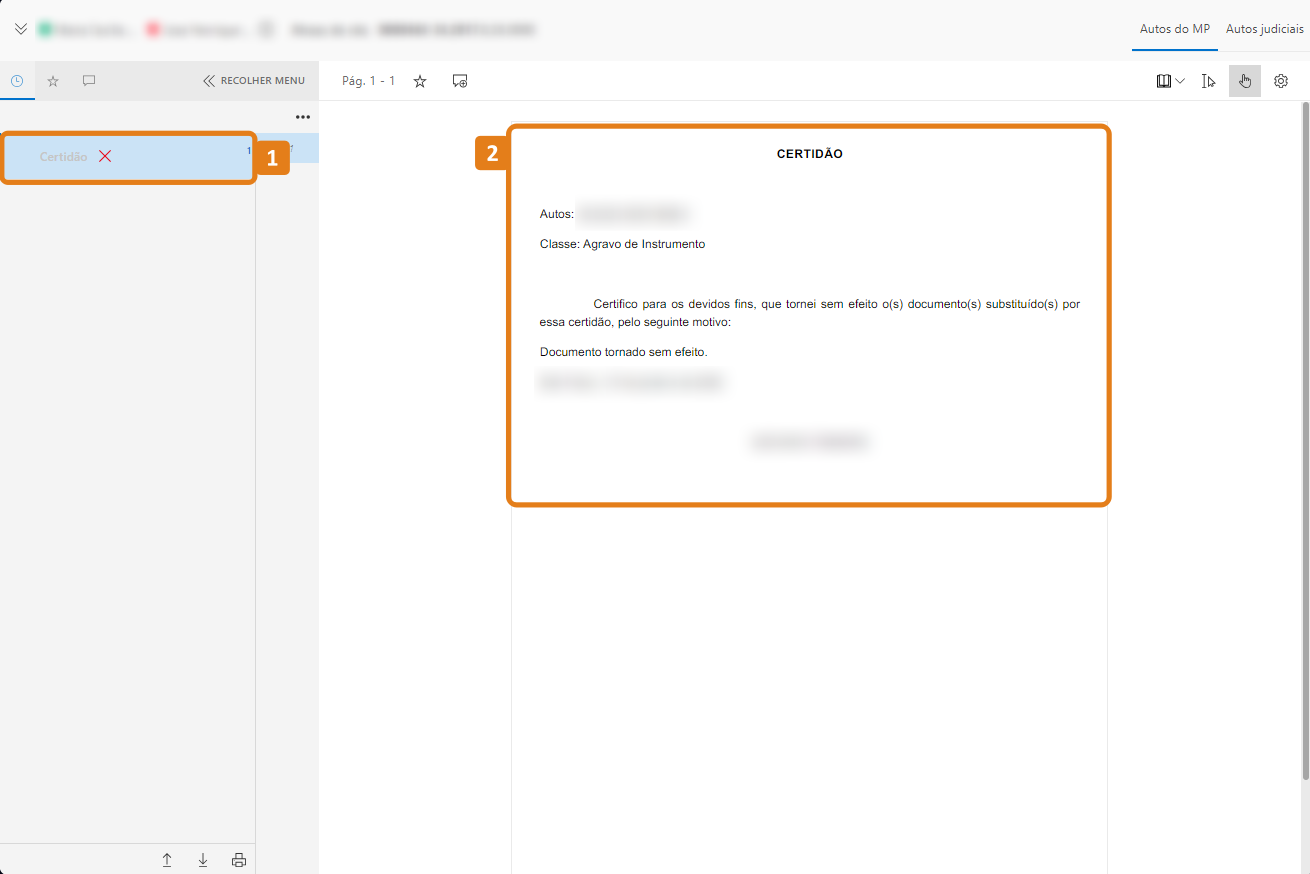Mark page as favorite with star

(x=420, y=81)
